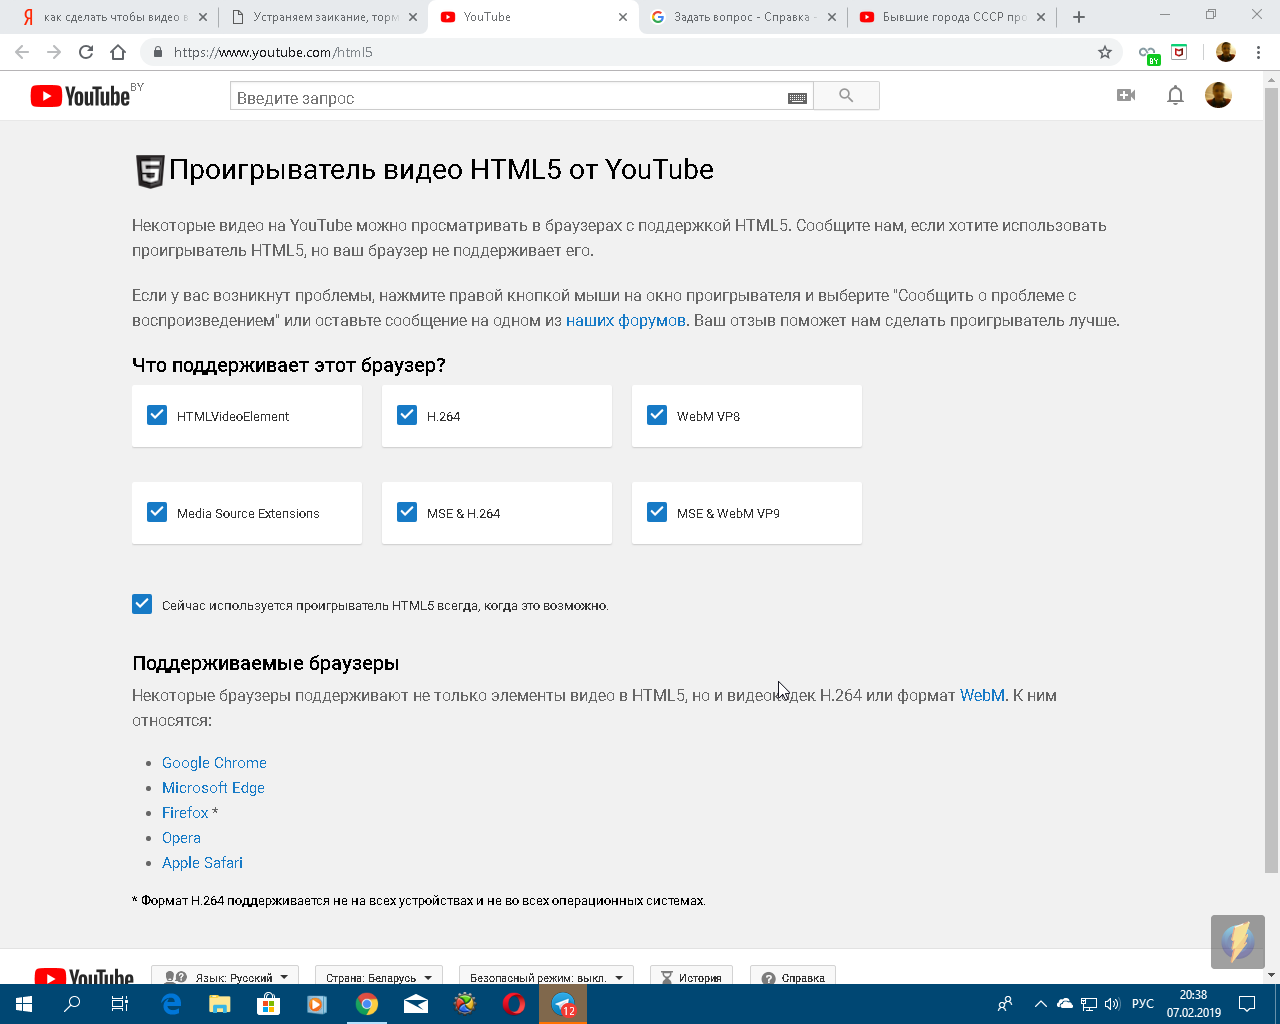Image resolution: width=1280 pixels, height=1024 pixels.
Task: Click the address bar URL
Action: point(273,52)
